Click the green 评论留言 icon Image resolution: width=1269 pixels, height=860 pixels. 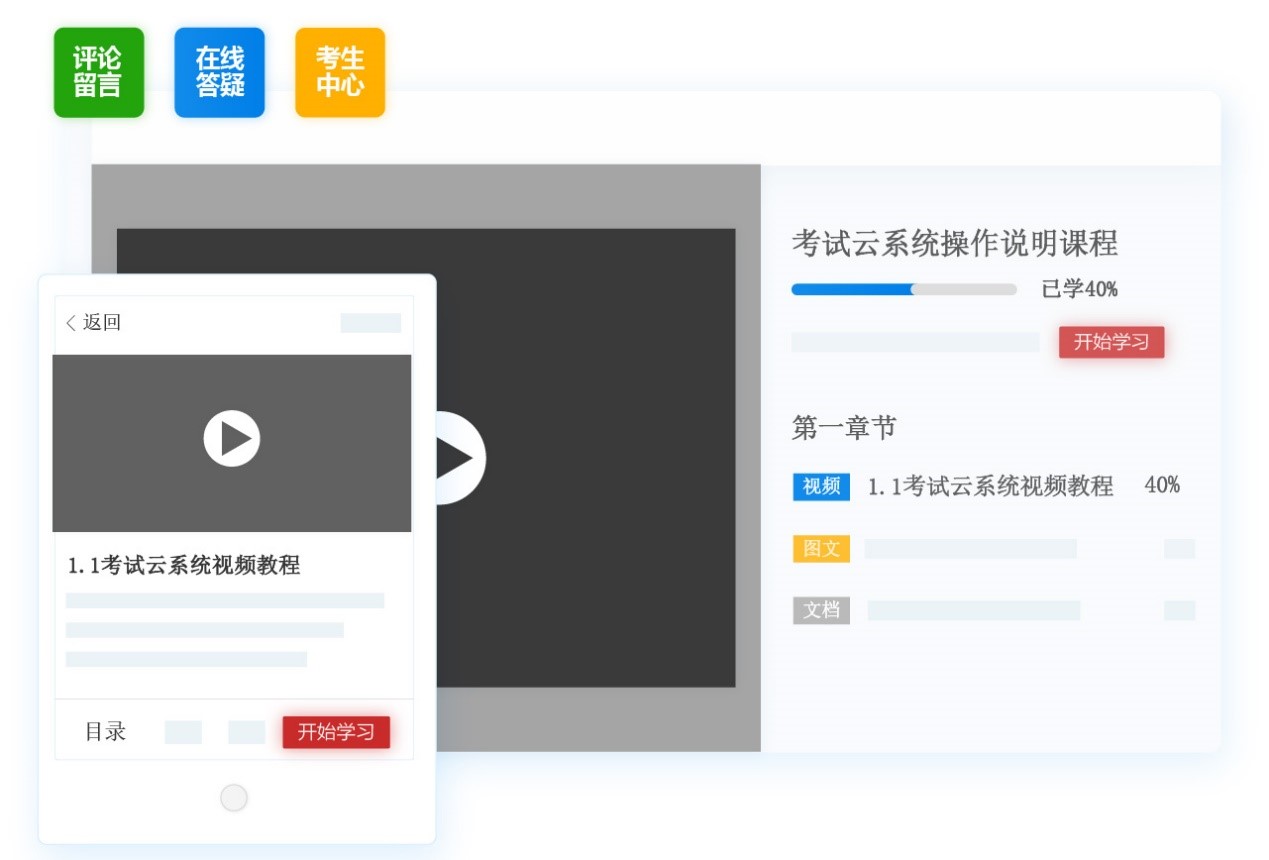tap(98, 73)
